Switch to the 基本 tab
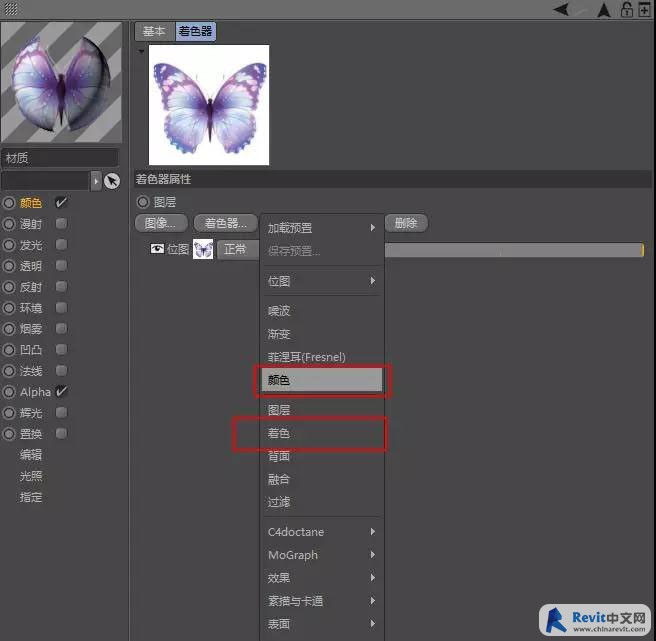This screenshot has width=656, height=641. pos(154,31)
